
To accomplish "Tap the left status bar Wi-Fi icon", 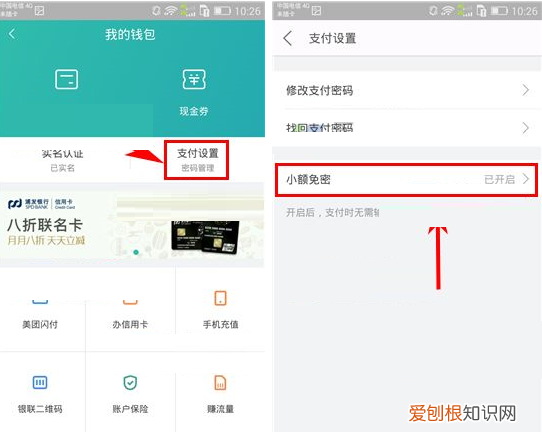I will (170, 11).
